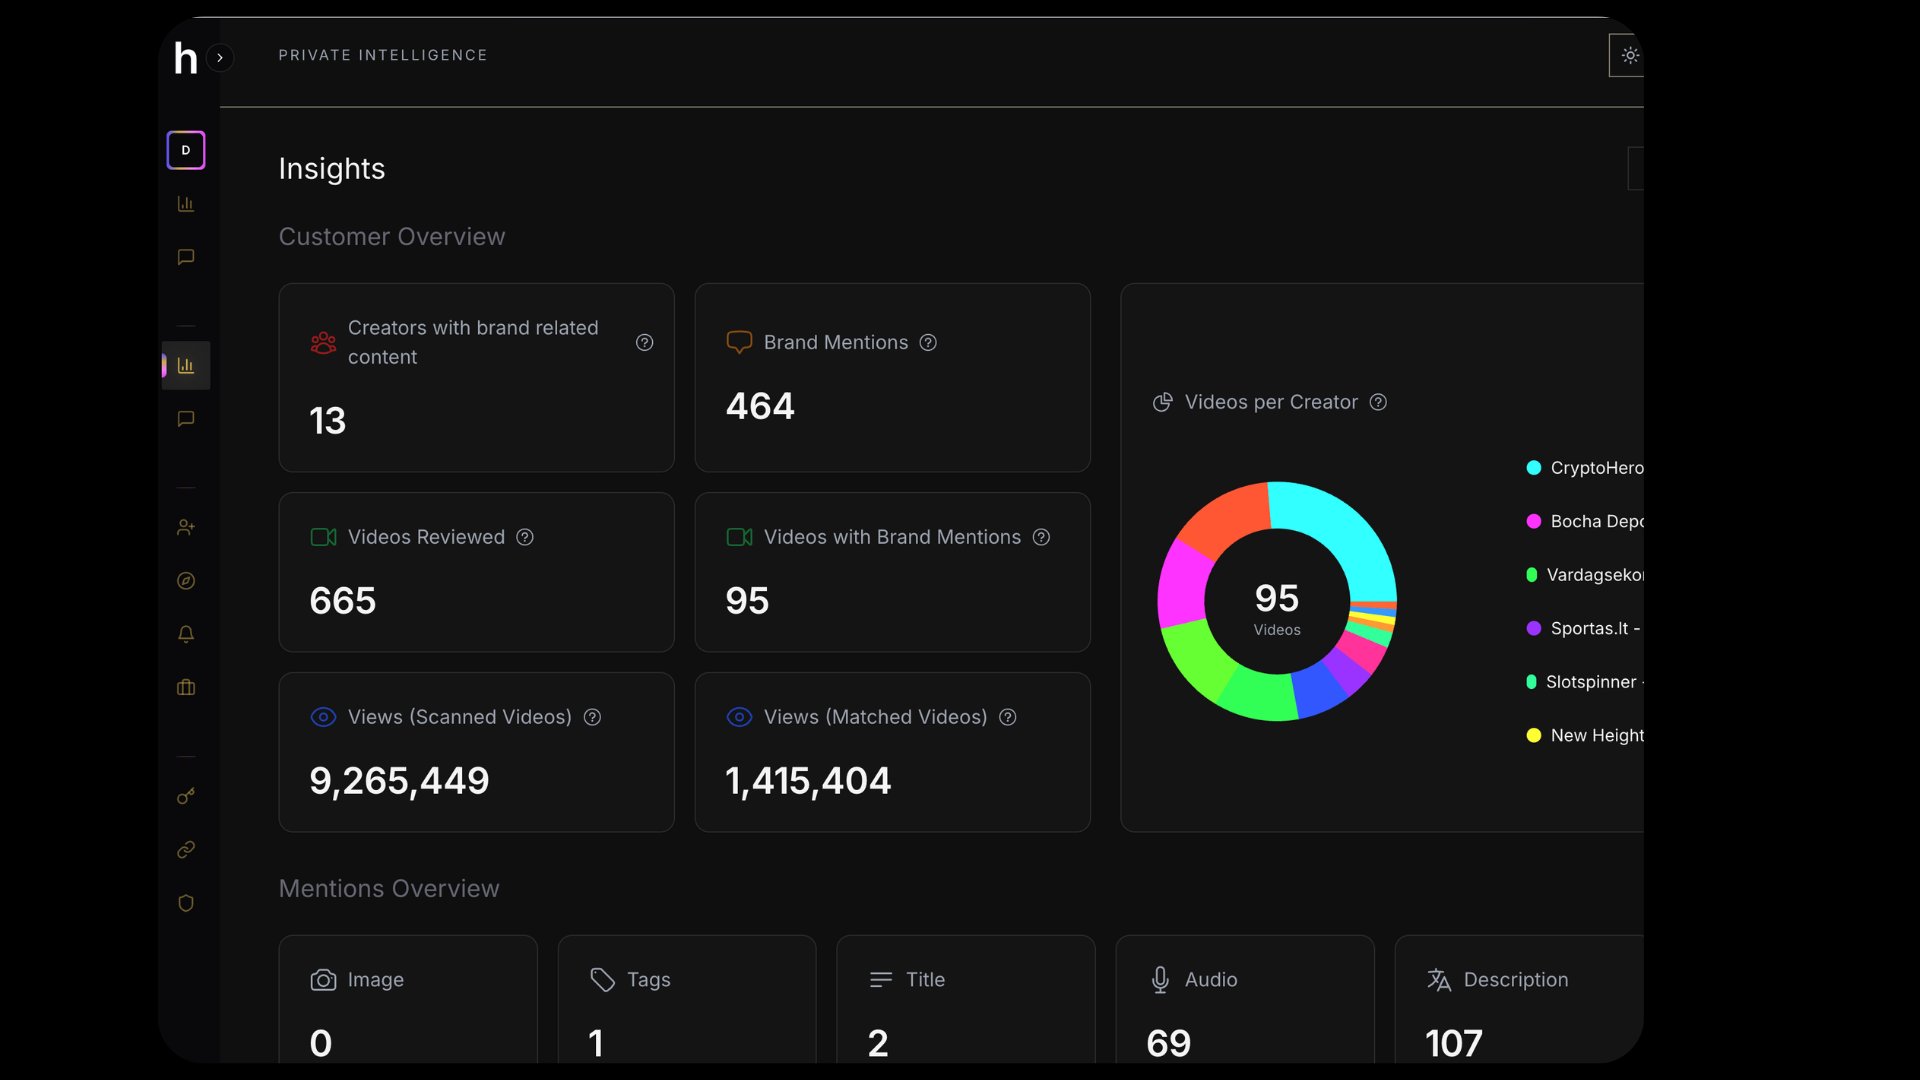Expand the sidebar with the chevron arrow
Image resolution: width=1920 pixels, height=1080 pixels.
[x=220, y=58]
